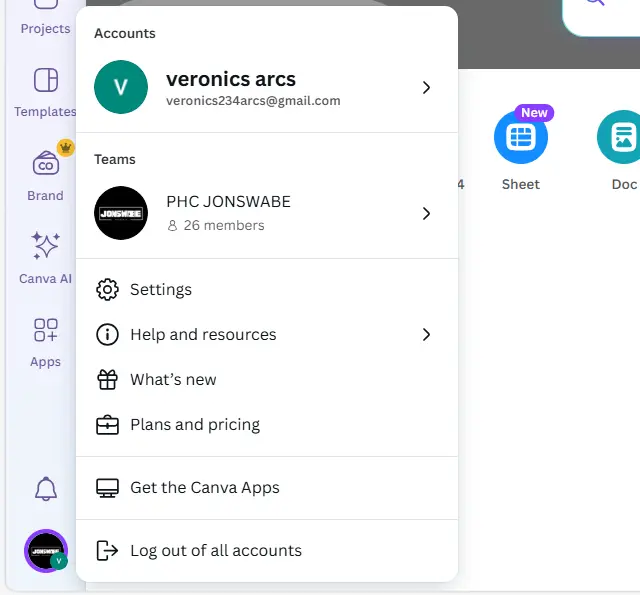Click the Teams section heading
This screenshot has width=640, height=595.
[x=115, y=160]
